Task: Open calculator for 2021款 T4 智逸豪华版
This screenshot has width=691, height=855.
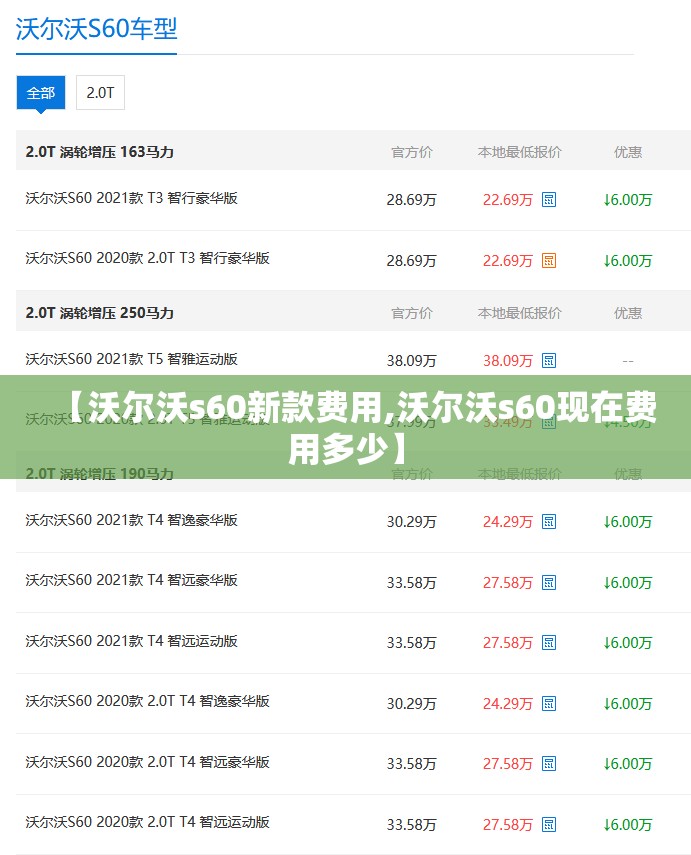Action: click(549, 522)
